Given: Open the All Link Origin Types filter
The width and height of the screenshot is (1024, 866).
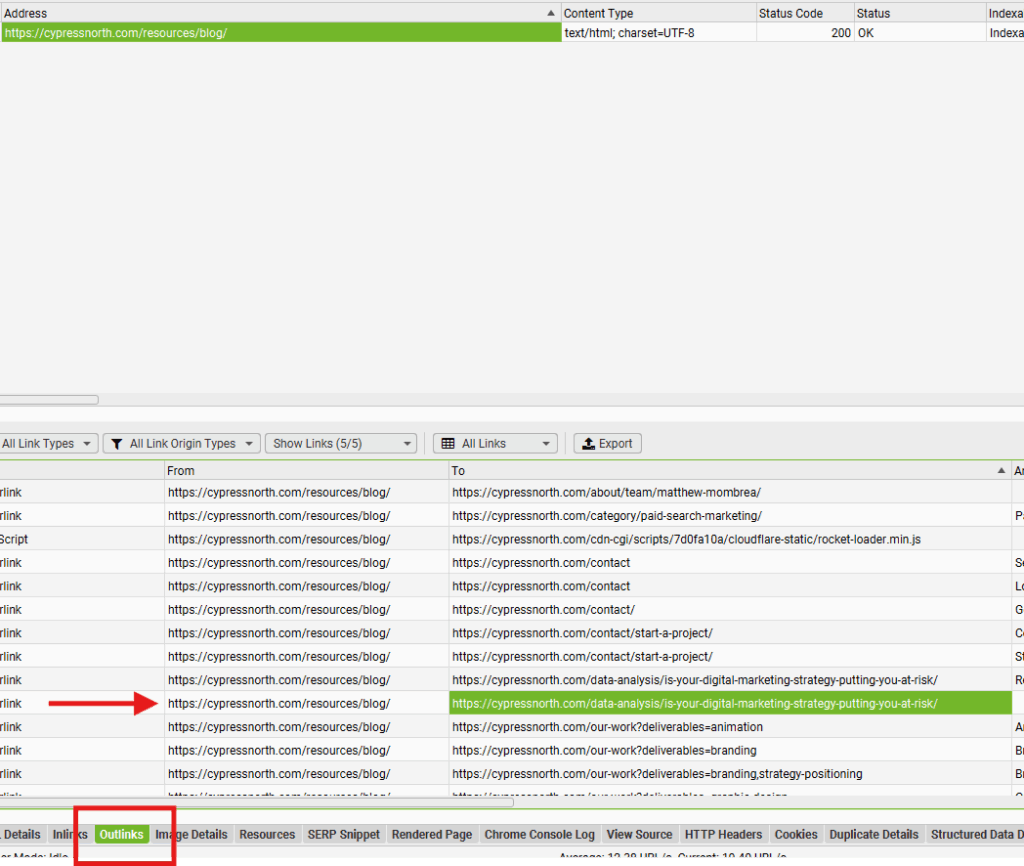Looking at the screenshot, I should (x=182, y=443).
